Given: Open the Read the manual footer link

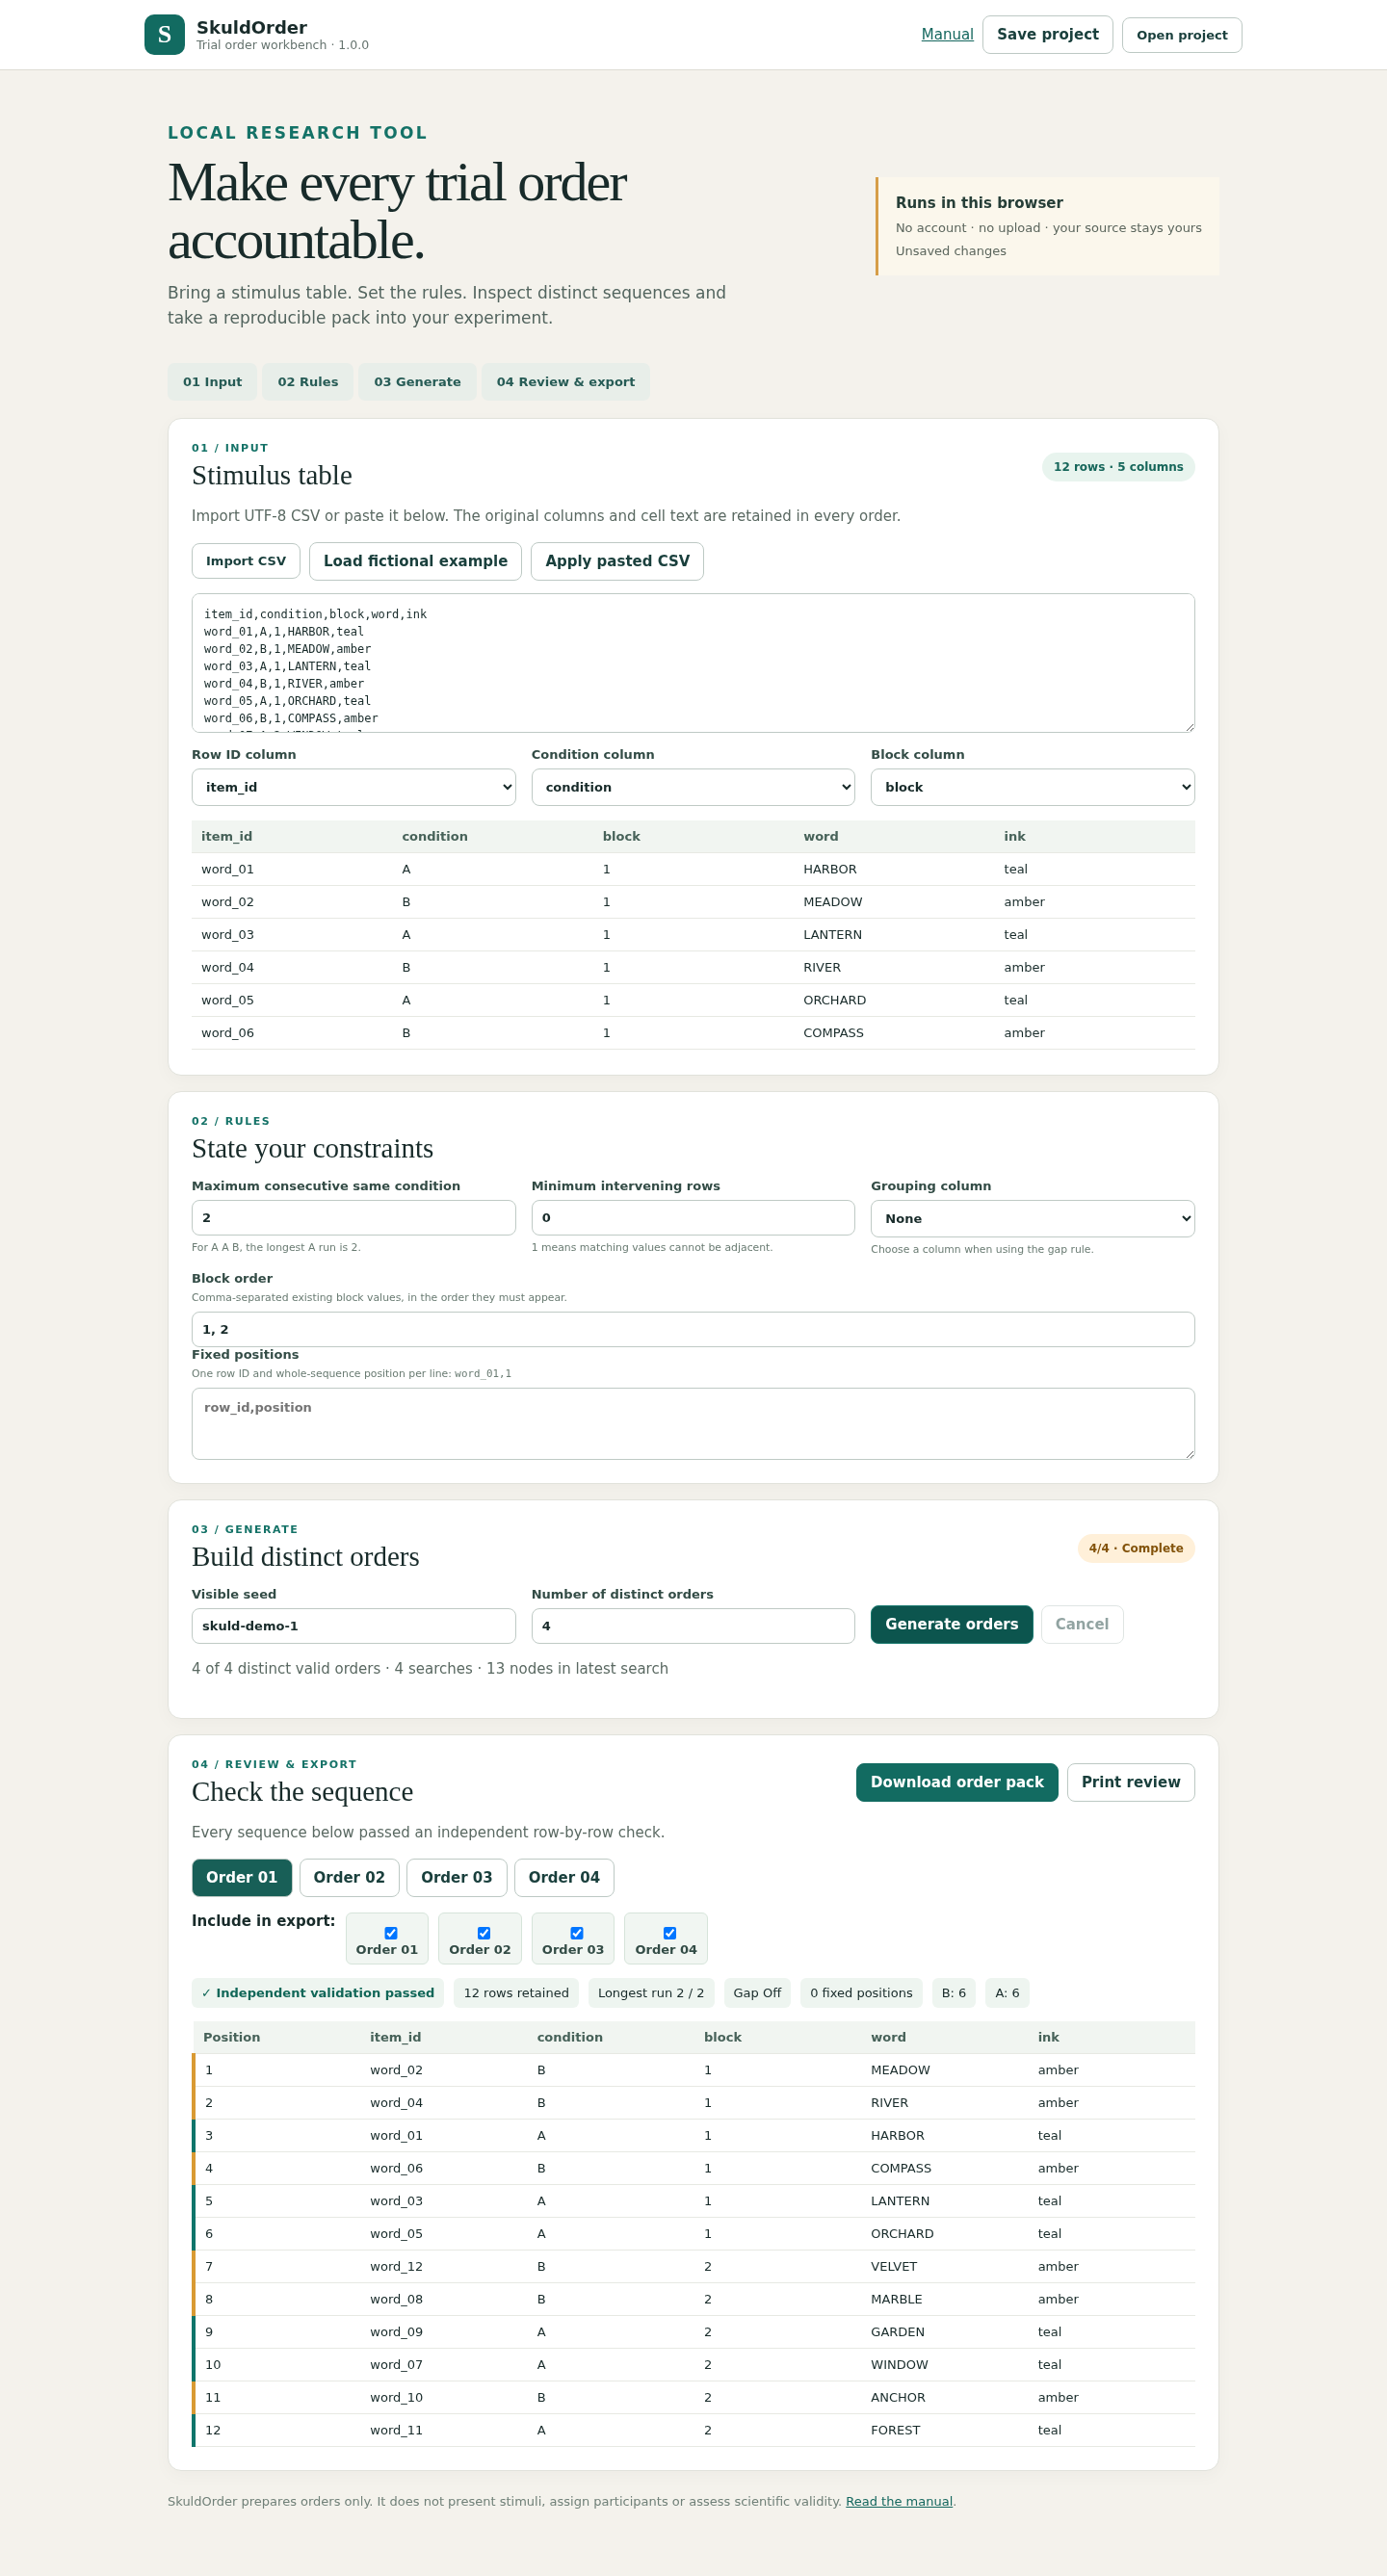Looking at the screenshot, I should (x=899, y=2501).
